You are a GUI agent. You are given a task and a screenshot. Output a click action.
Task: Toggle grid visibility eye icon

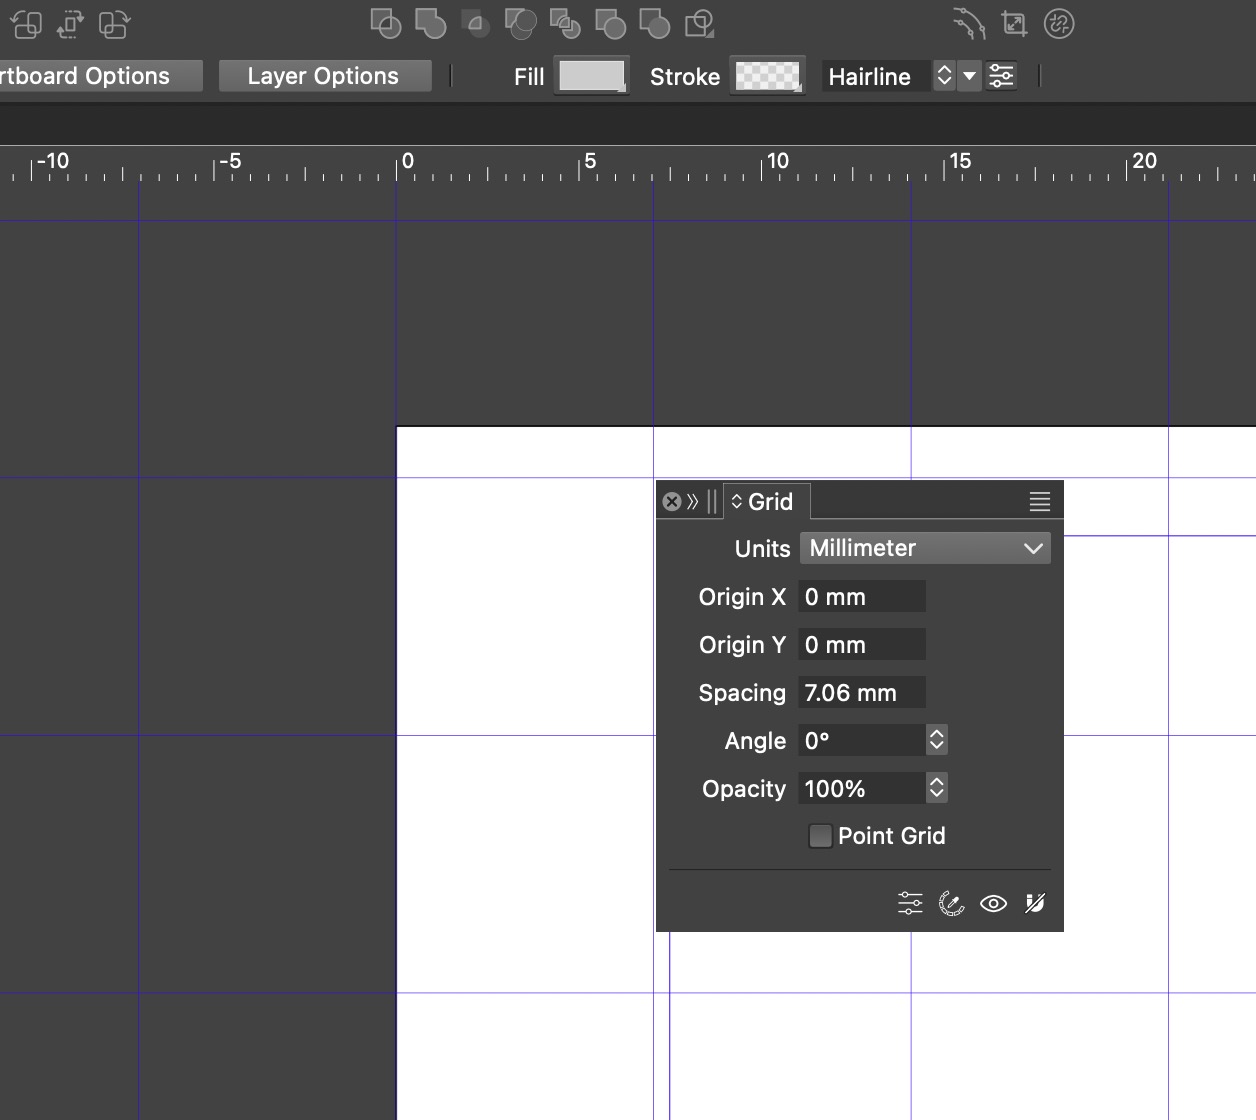[993, 904]
